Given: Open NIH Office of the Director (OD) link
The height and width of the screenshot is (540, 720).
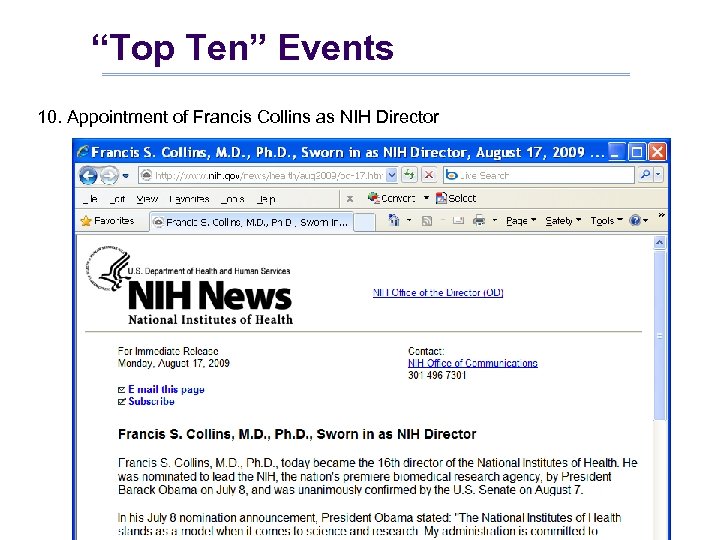Looking at the screenshot, I should point(438,292).
